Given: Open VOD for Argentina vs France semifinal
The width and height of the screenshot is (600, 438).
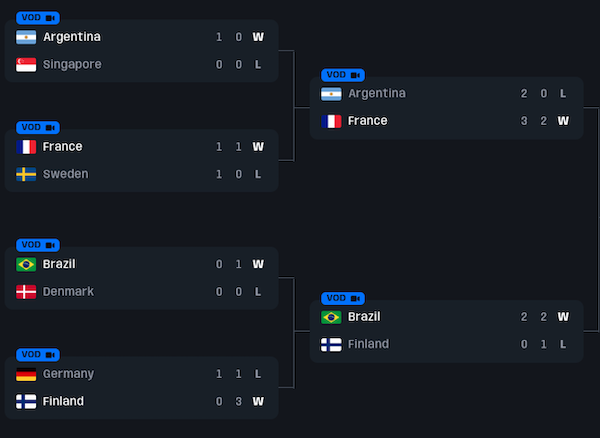Looking at the screenshot, I should (x=343, y=75).
